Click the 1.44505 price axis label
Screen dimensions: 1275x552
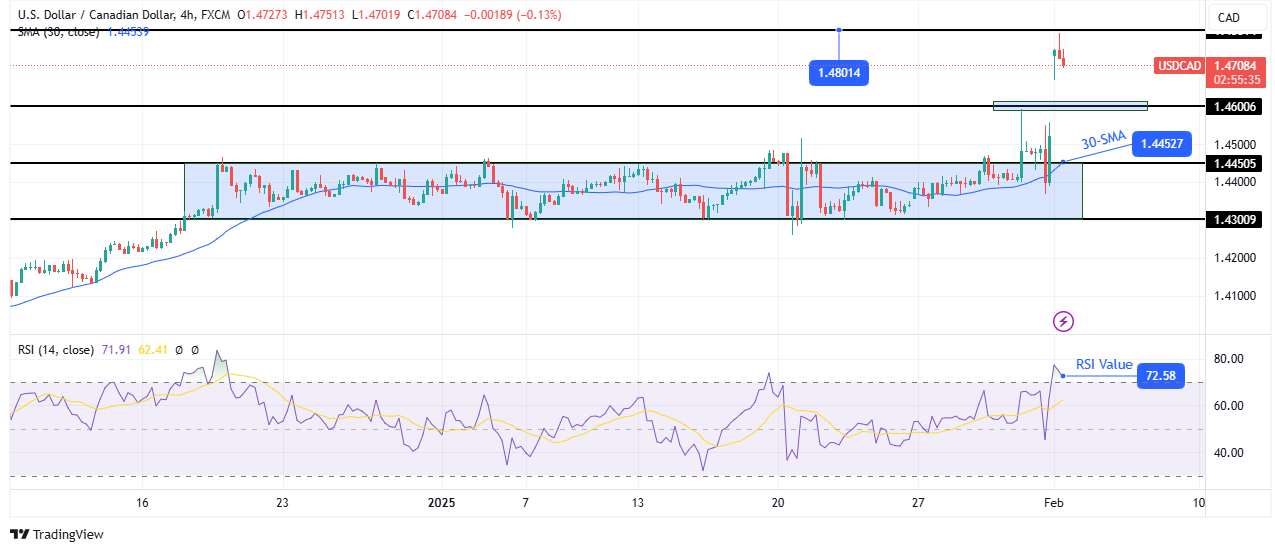[x=1233, y=163]
